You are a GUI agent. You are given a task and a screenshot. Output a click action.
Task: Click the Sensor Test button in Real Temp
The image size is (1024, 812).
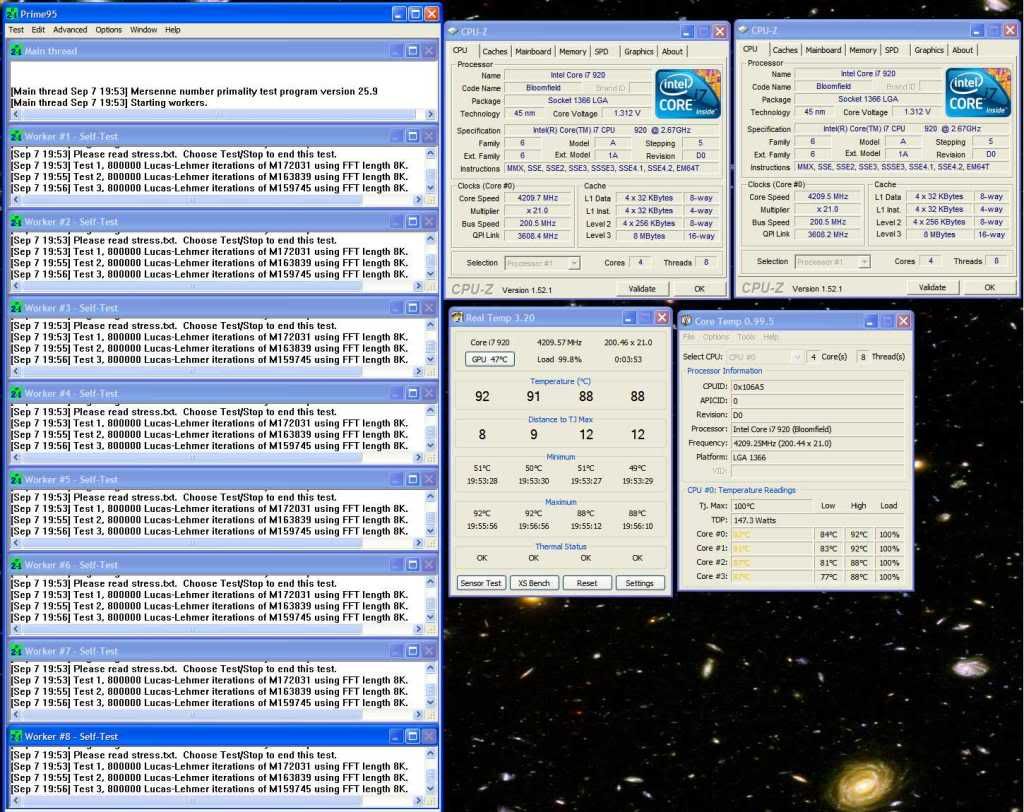481,583
